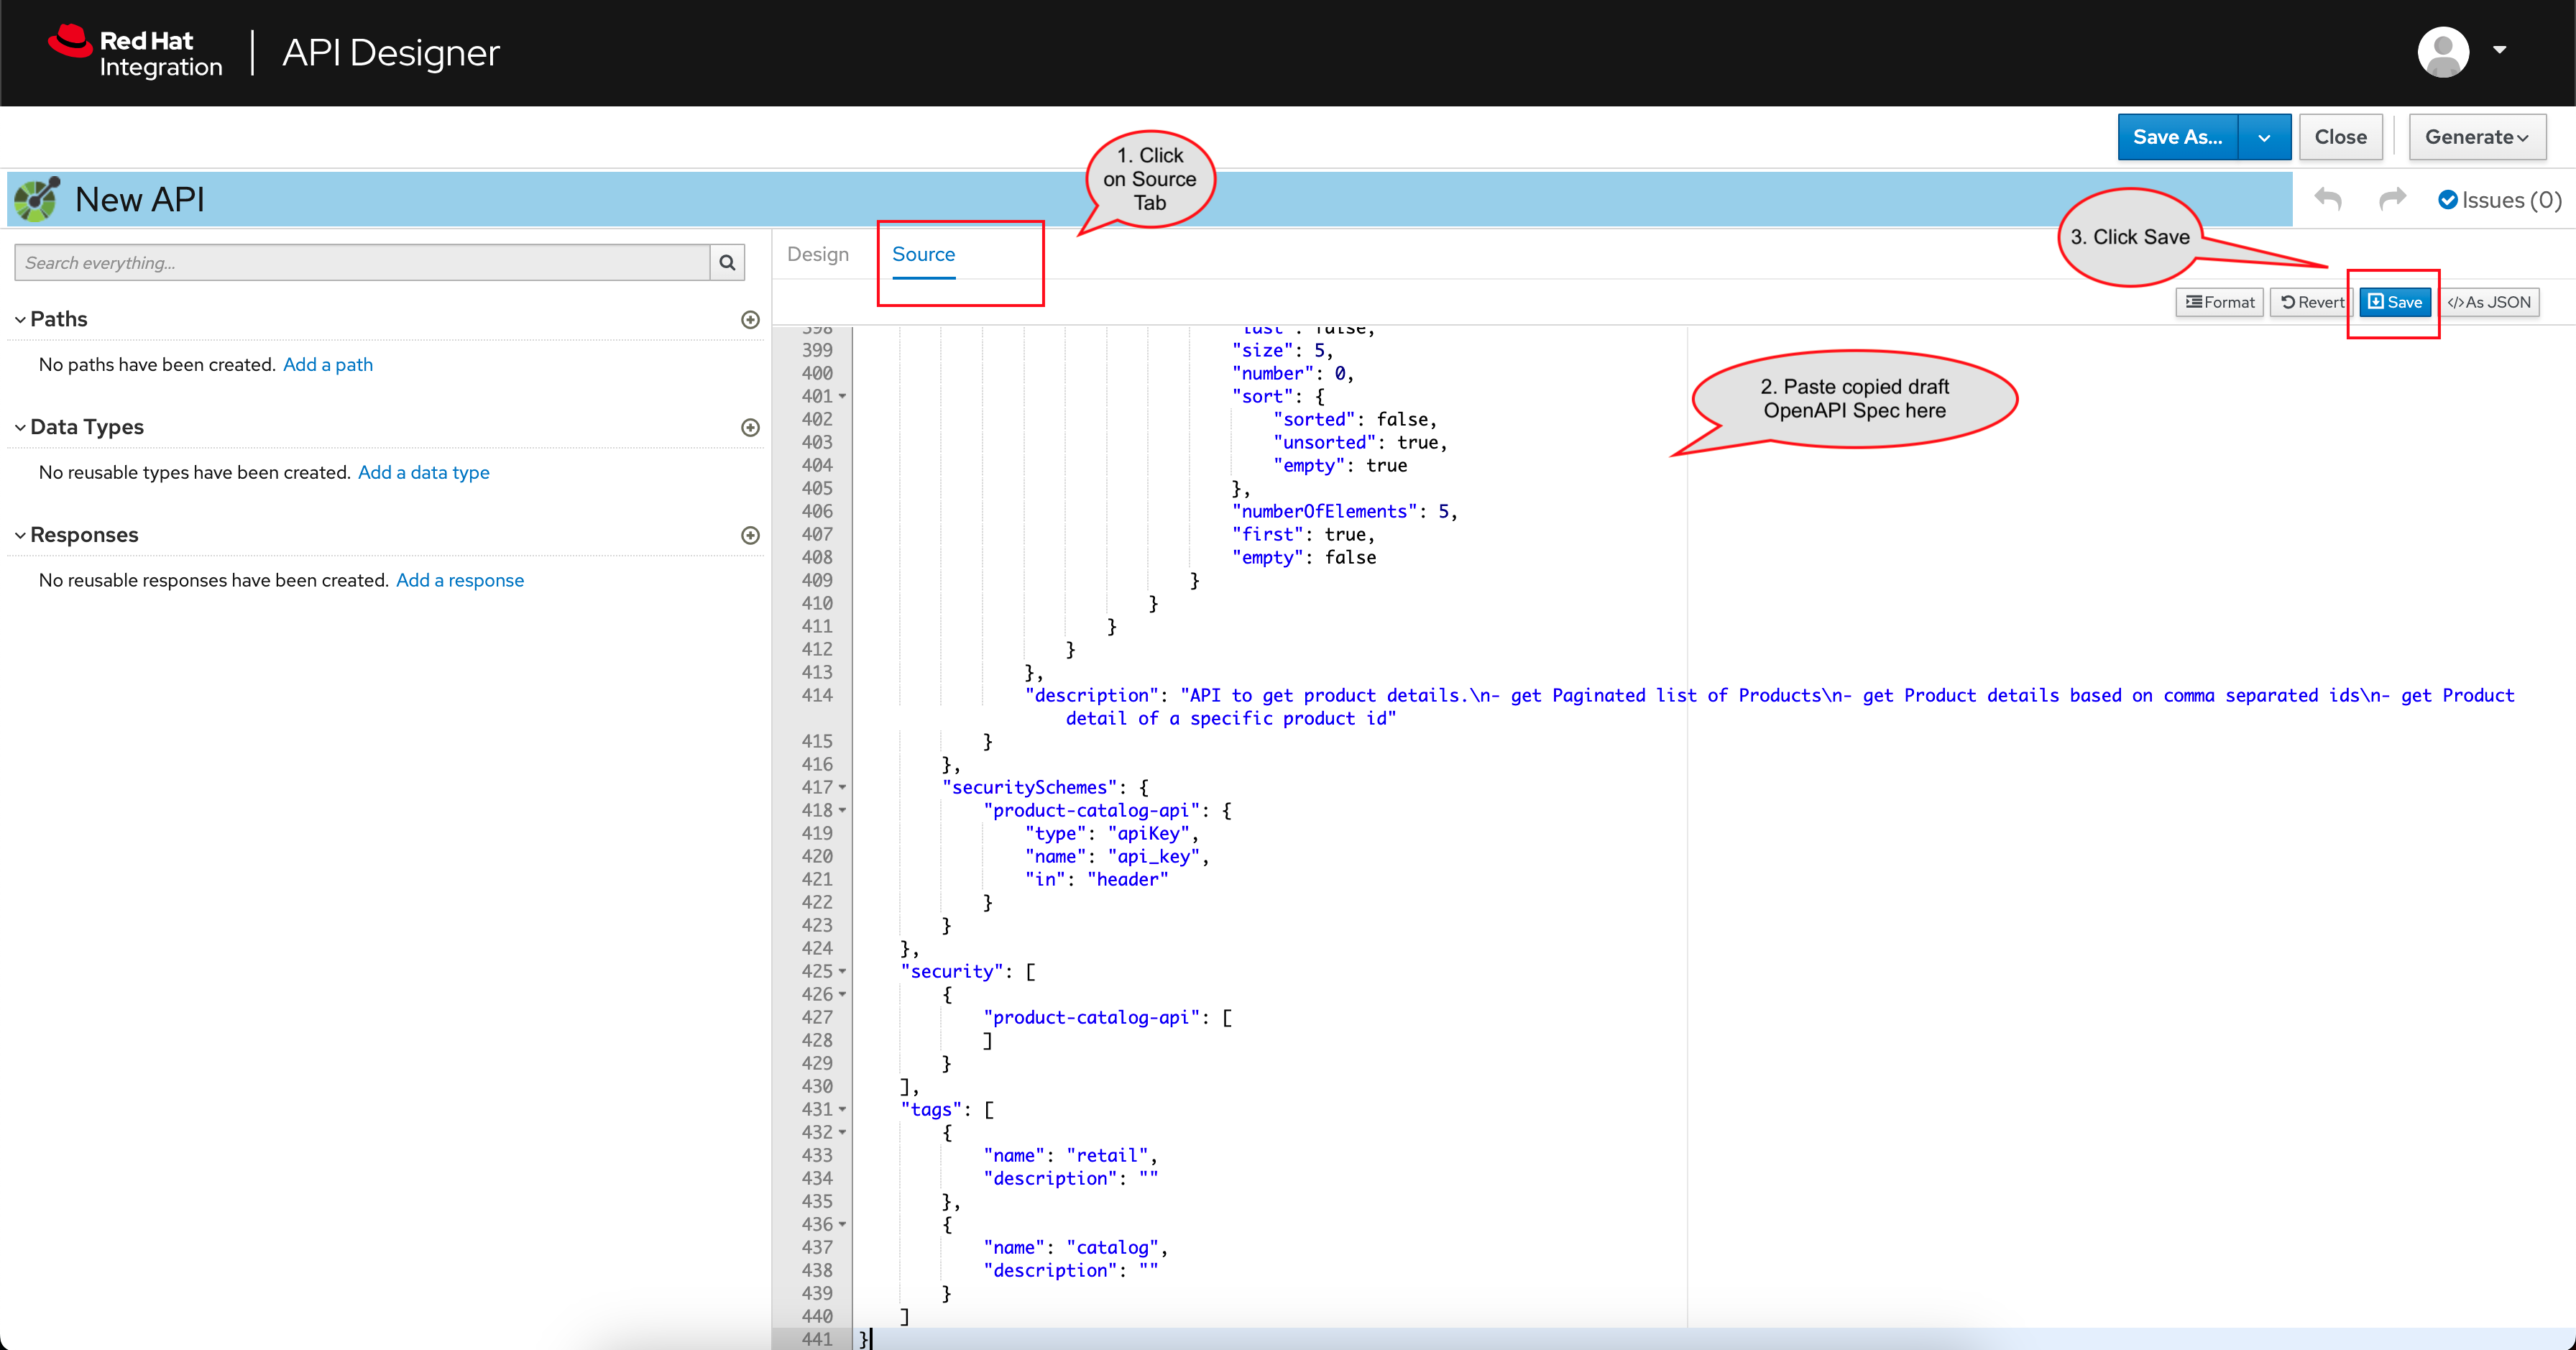
Task: Open the Save As split dropdown arrow
Action: (2264, 137)
